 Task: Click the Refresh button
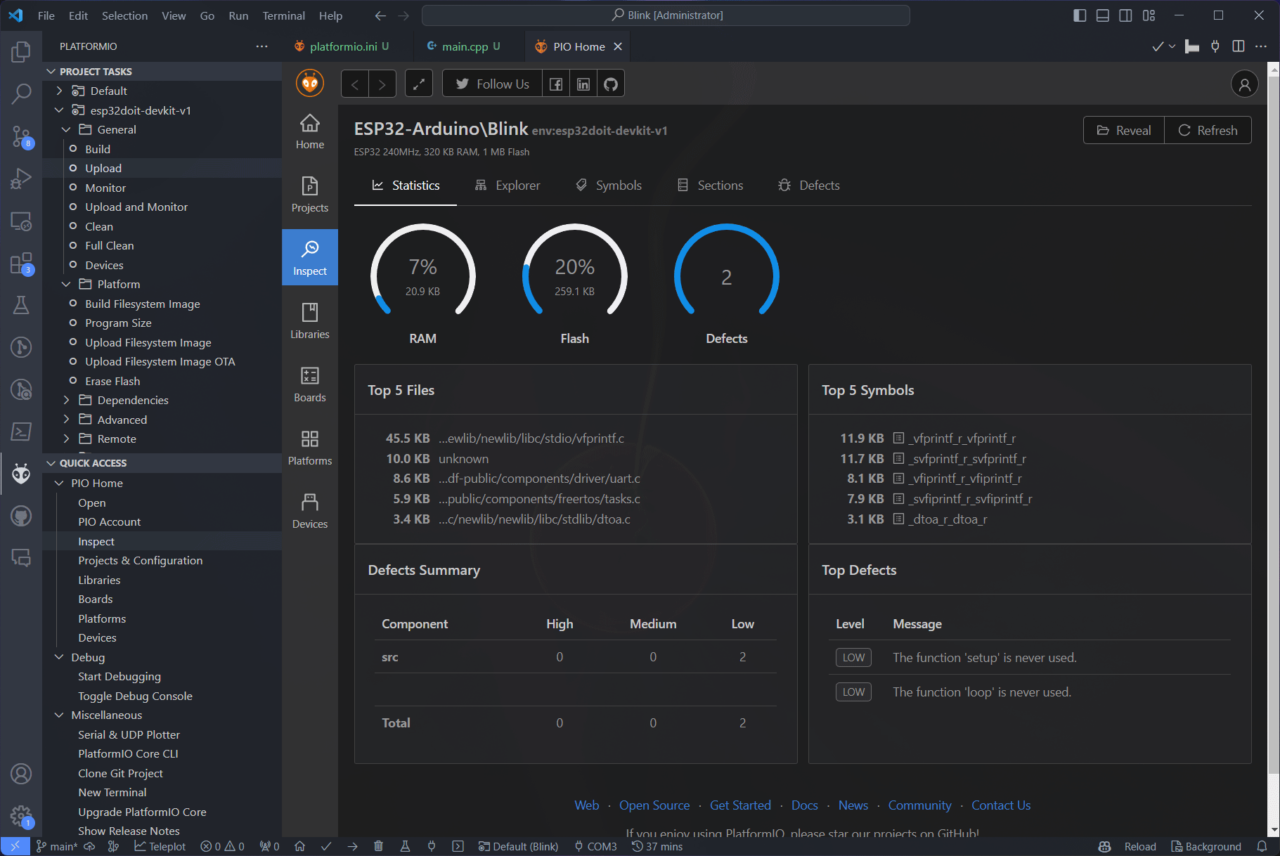(1207, 130)
